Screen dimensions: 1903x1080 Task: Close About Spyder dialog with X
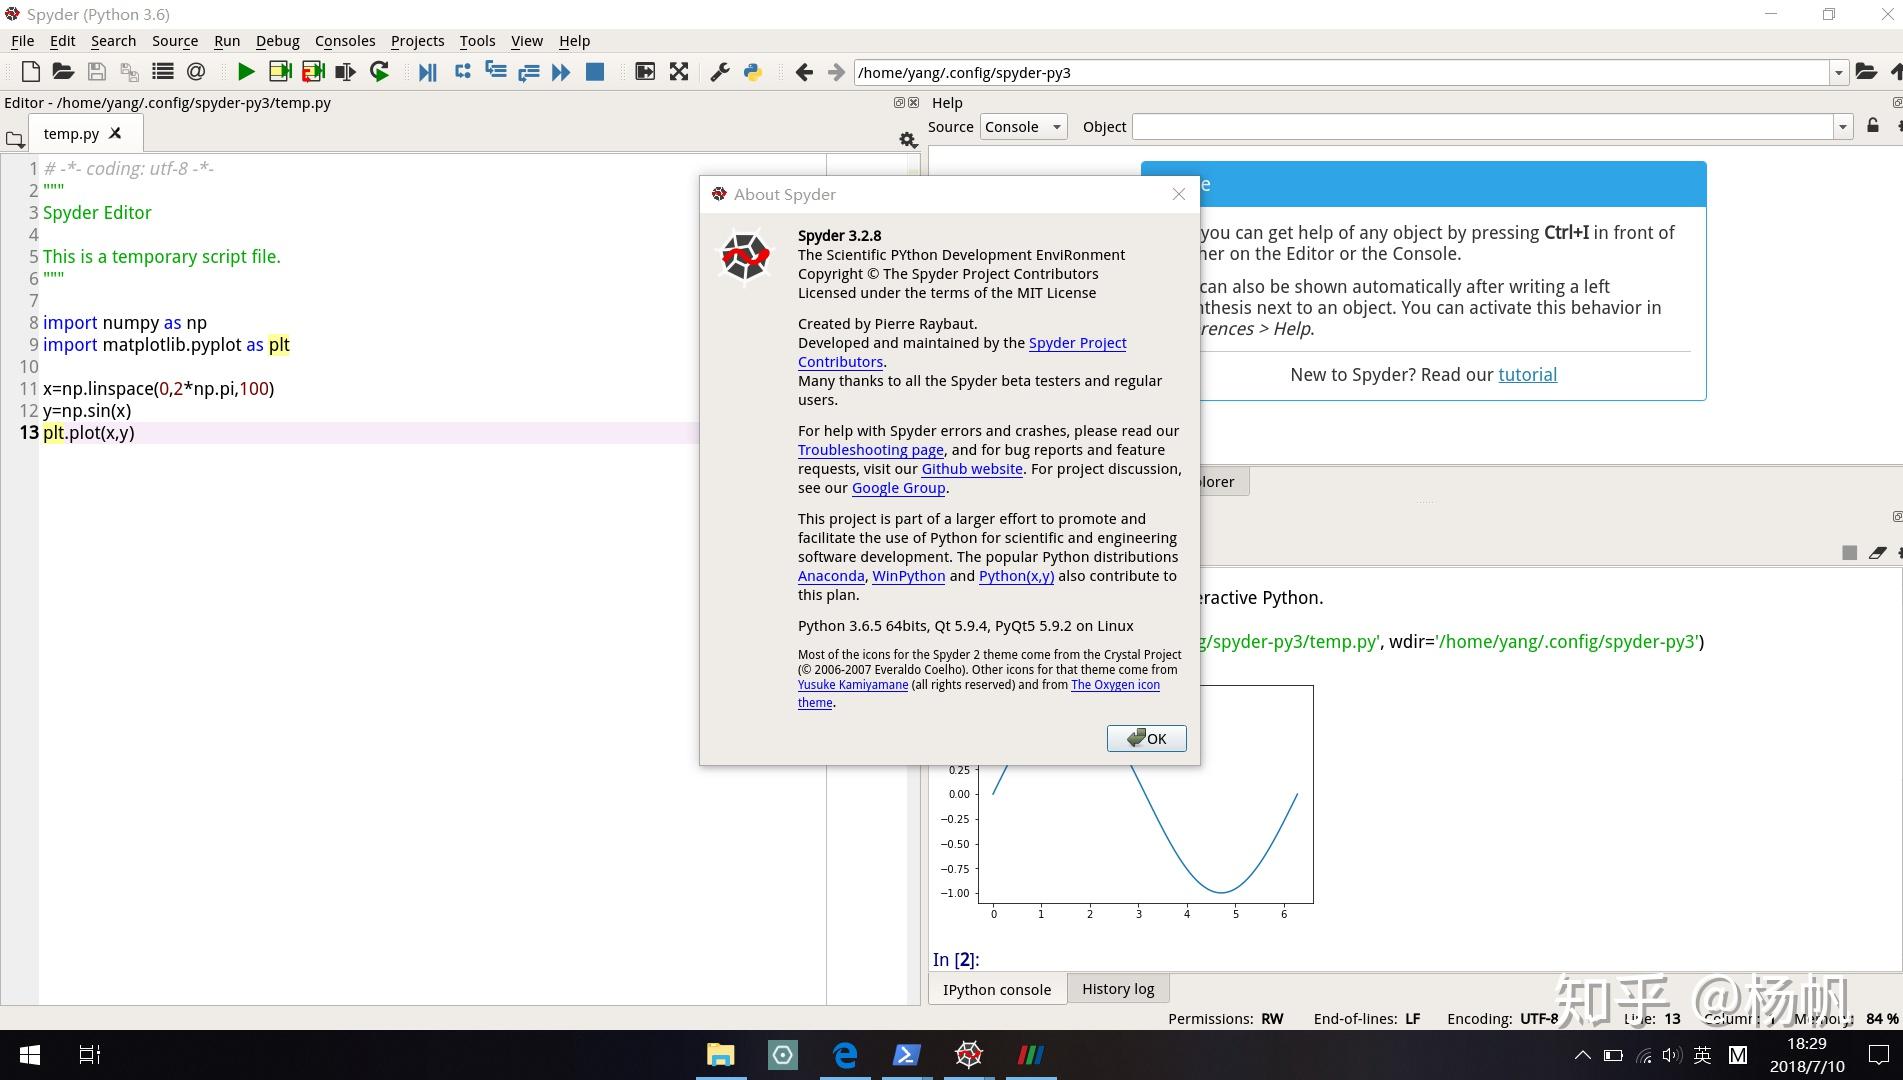[1179, 194]
